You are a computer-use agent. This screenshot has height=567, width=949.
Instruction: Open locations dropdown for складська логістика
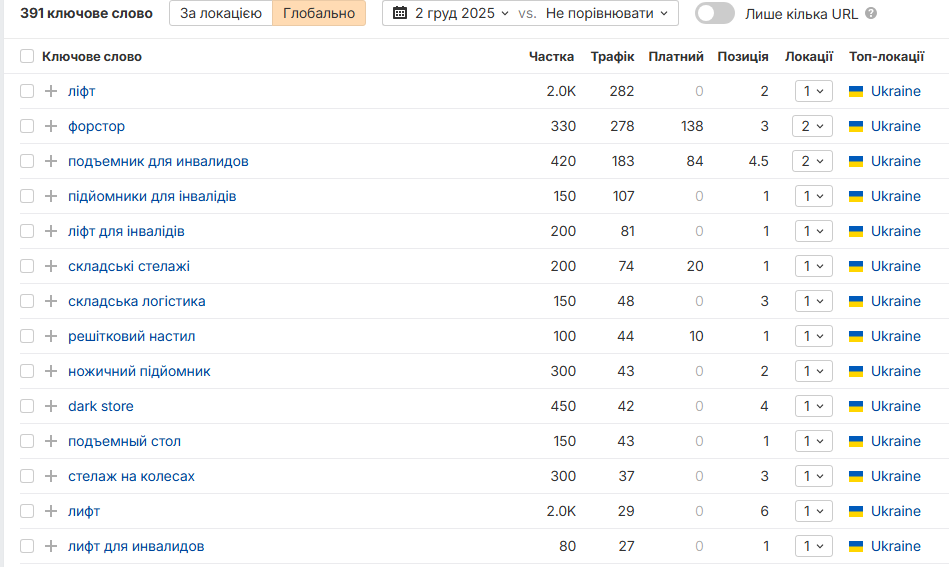(813, 301)
